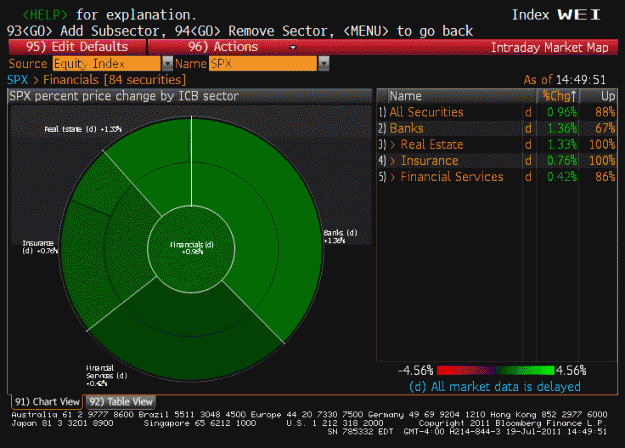The image size is (625, 448).
Task: Click the Insurance row name
Action: pos(429,161)
